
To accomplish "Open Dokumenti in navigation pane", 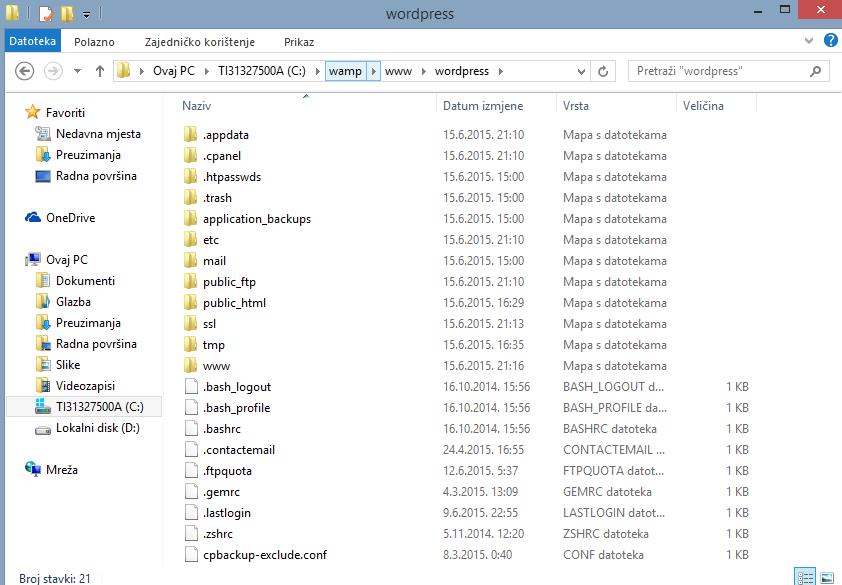I will click(x=85, y=280).
